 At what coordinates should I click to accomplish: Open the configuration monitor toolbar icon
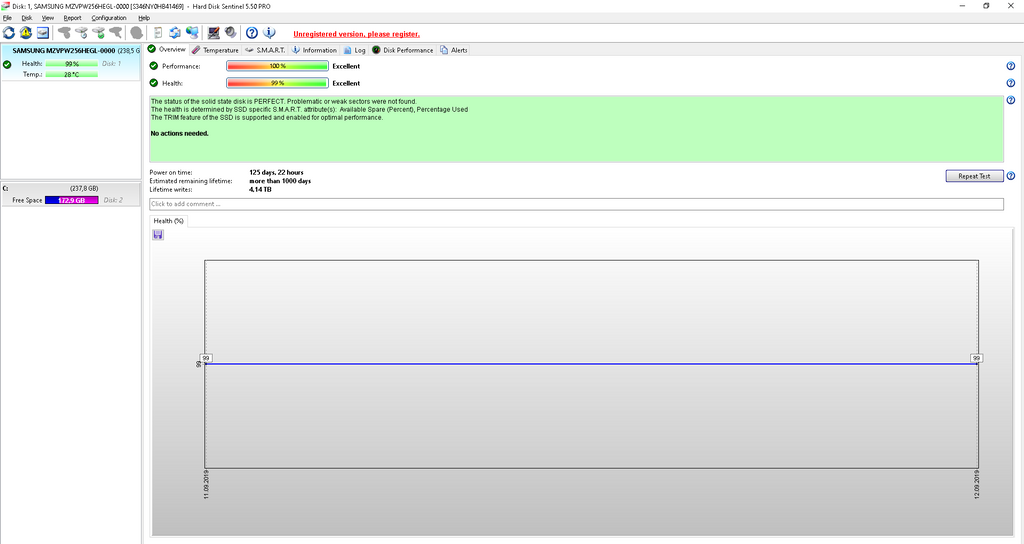tap(214, 33)
